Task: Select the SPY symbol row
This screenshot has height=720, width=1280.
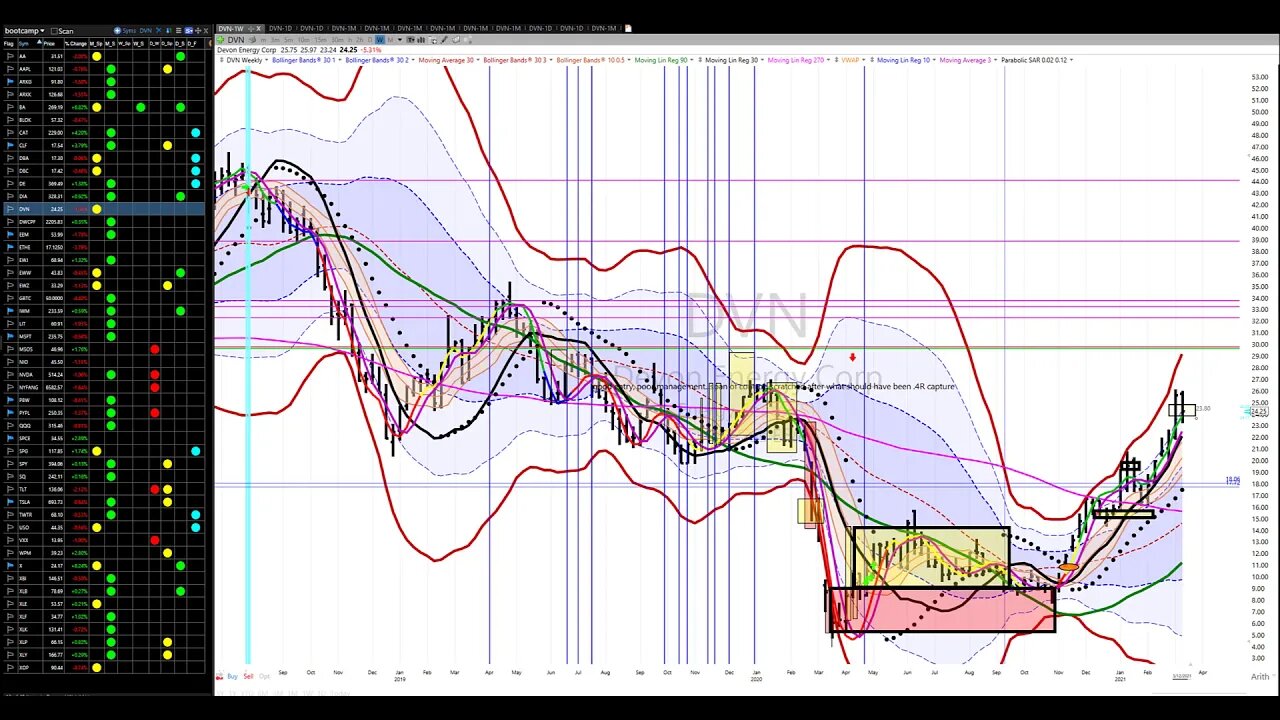Action: pyautogui.click(x=103, y=464)
